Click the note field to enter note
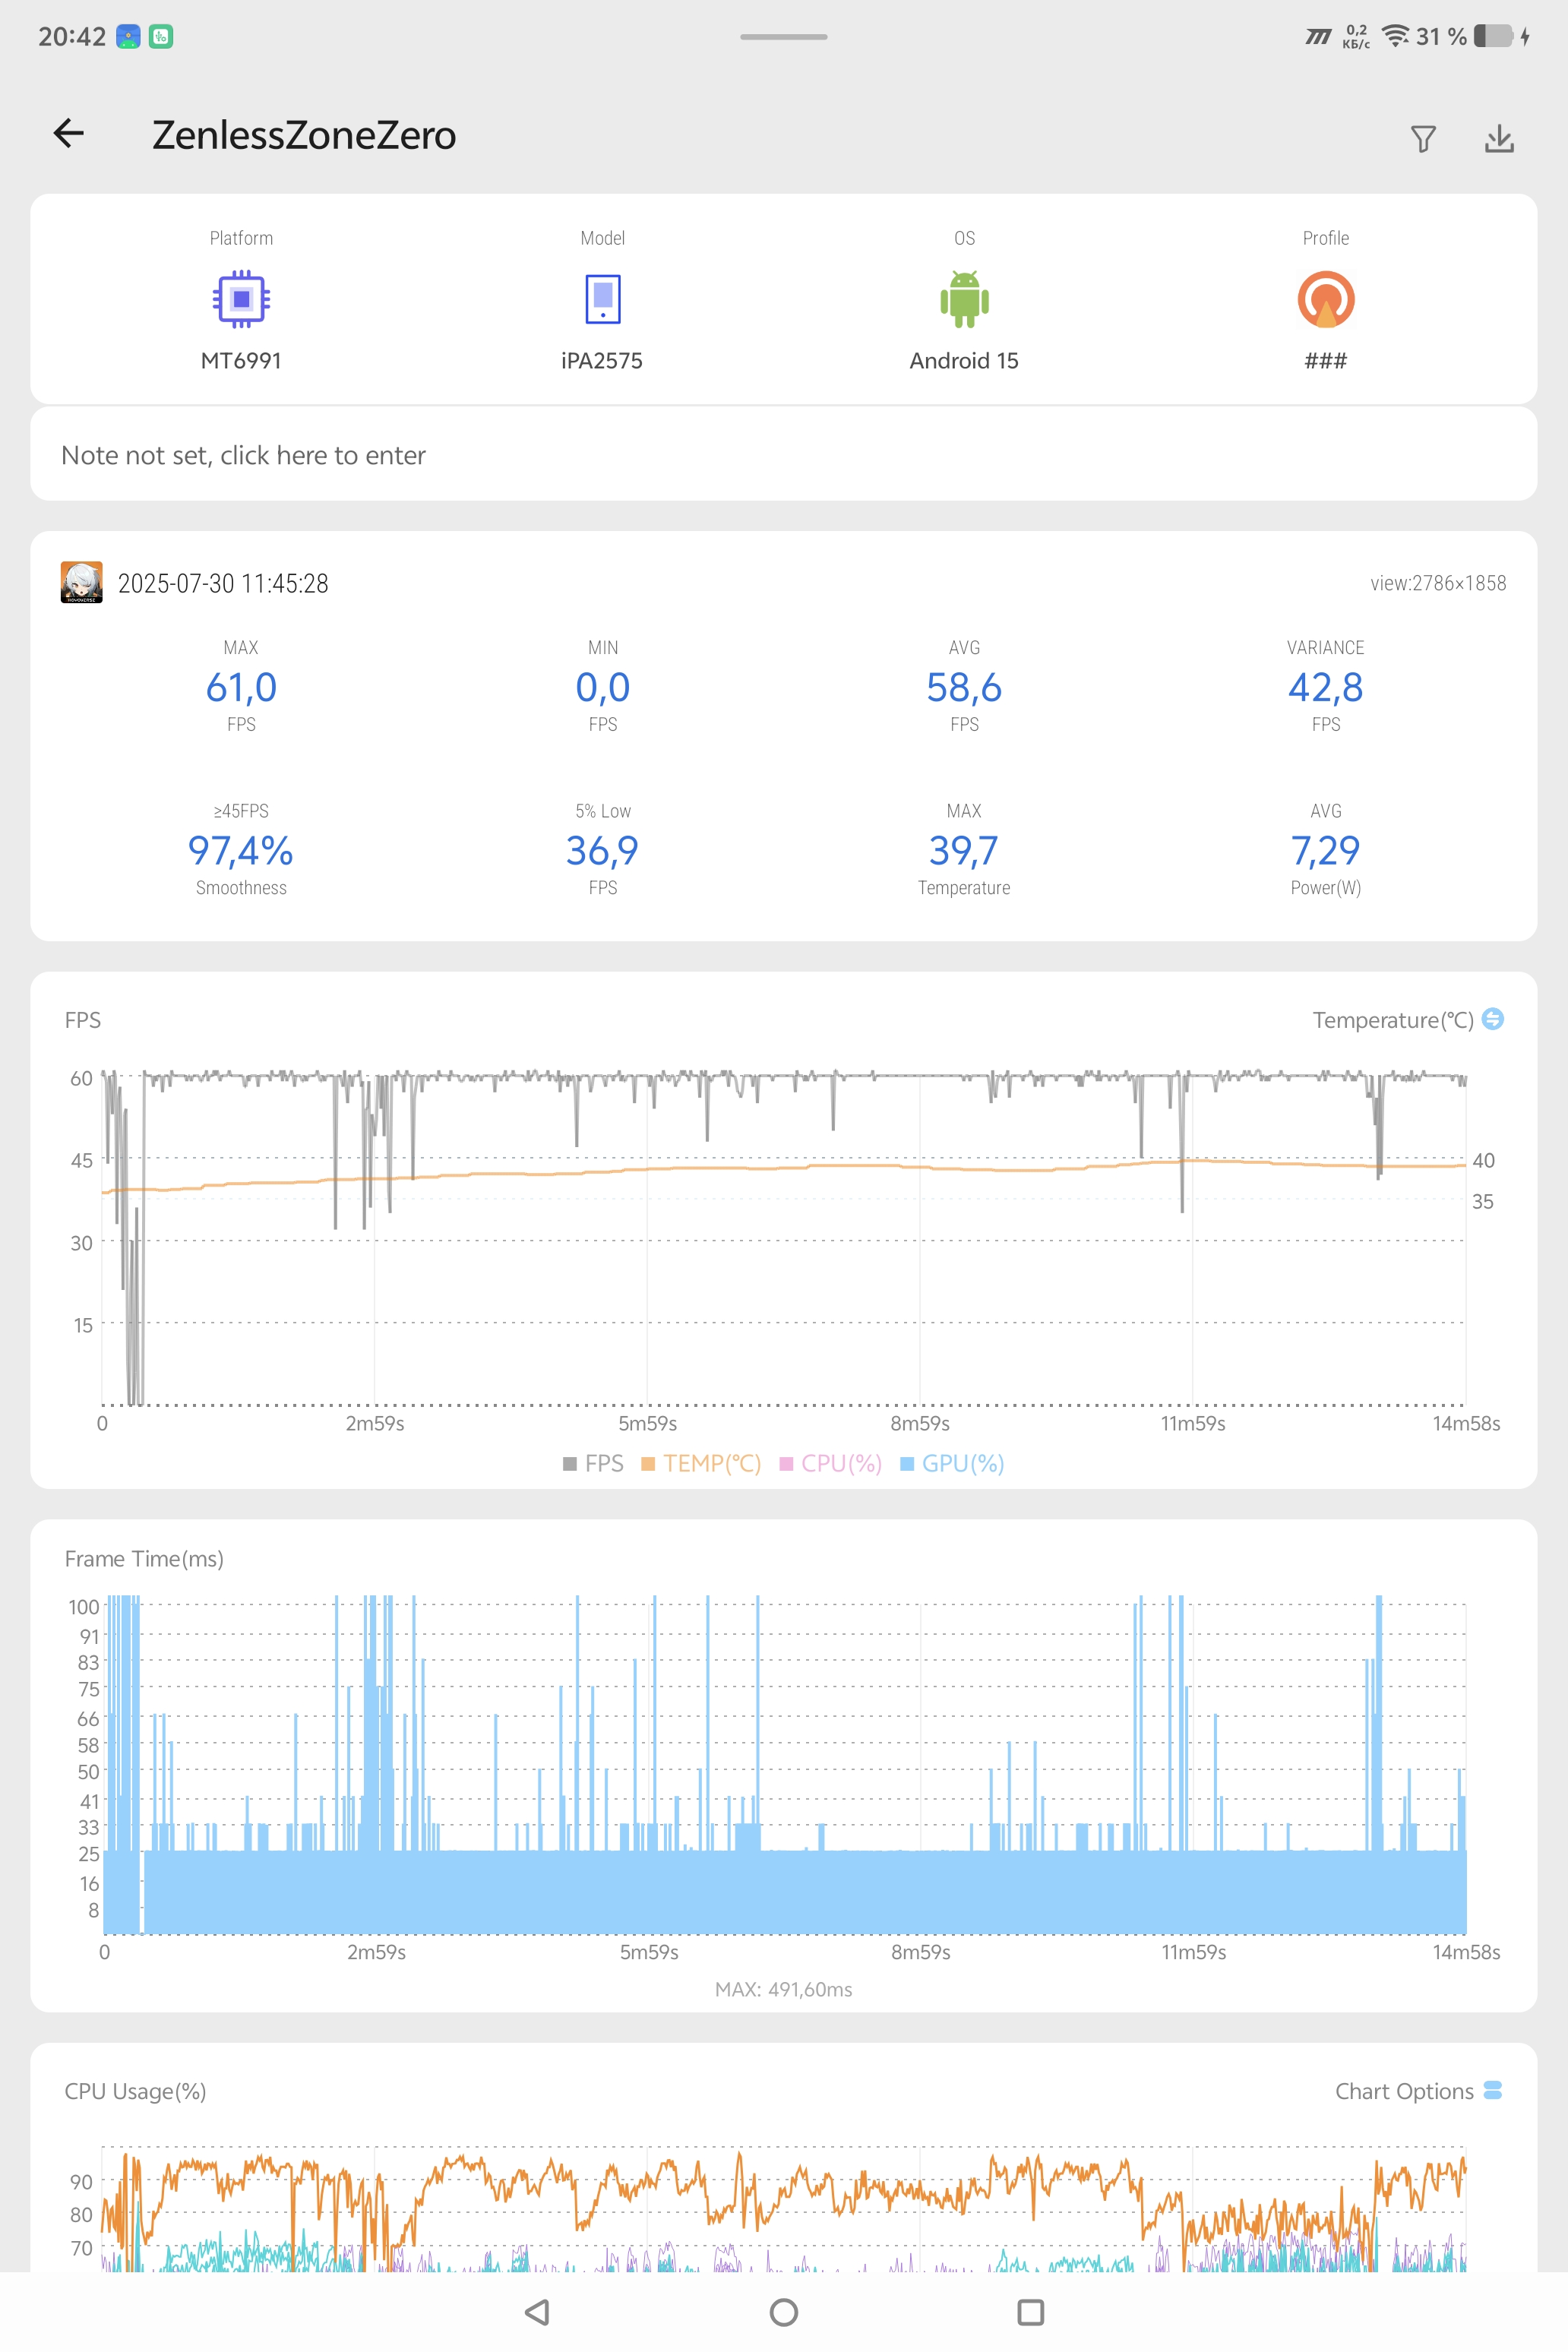Viewport: 1568px width, 2352px height. point(784,454)
